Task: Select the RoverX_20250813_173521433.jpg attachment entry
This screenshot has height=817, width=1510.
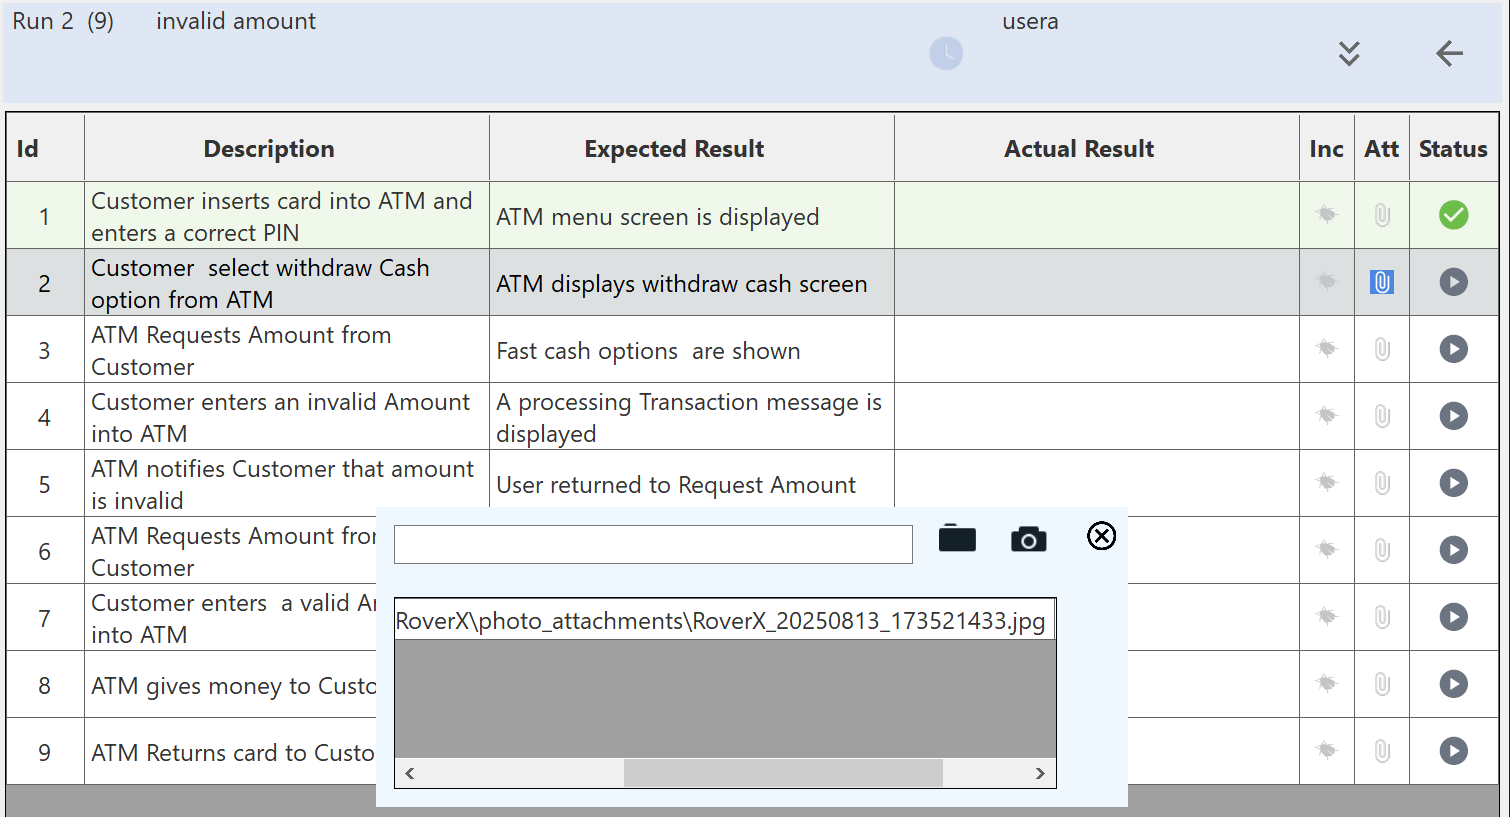Action: coord(720,621)
